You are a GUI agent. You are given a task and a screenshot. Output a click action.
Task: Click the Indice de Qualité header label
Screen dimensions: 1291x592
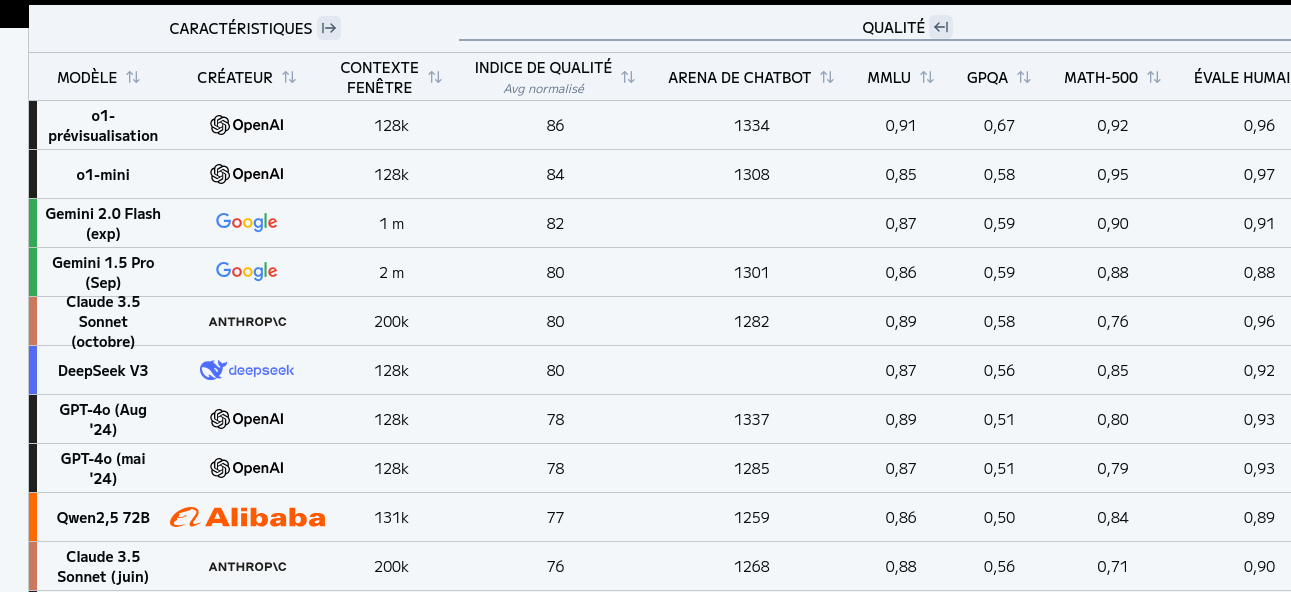click(543, 68)
